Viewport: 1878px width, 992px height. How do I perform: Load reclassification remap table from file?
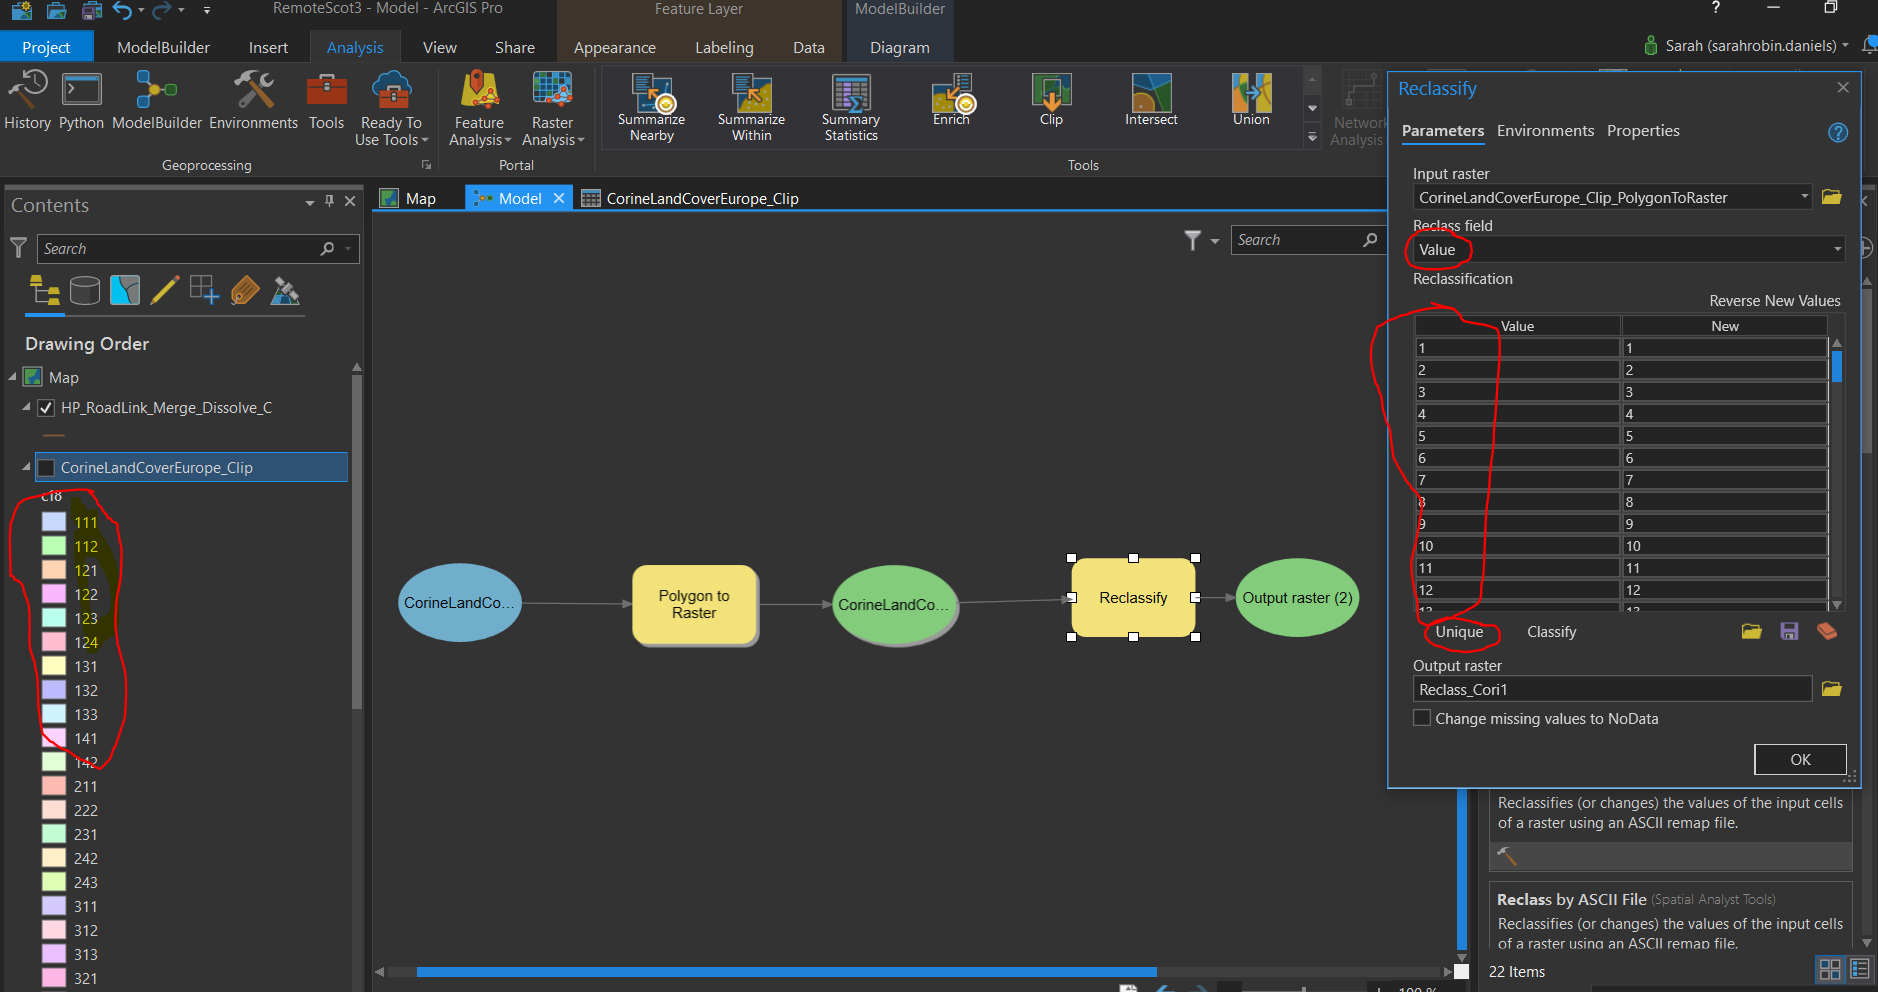point(1751,631)
